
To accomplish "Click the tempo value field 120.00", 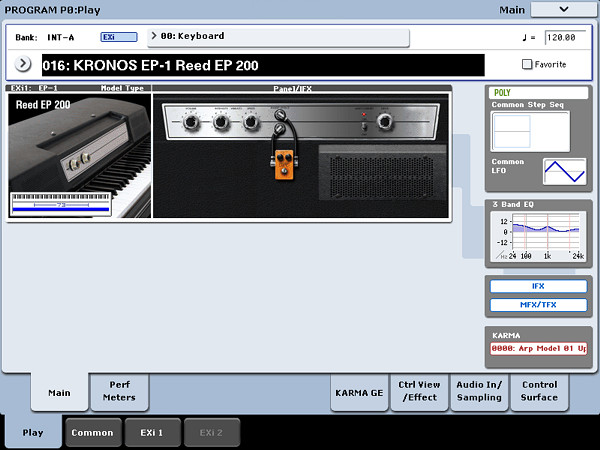I will pyautogui.click(x=565, y=38).
